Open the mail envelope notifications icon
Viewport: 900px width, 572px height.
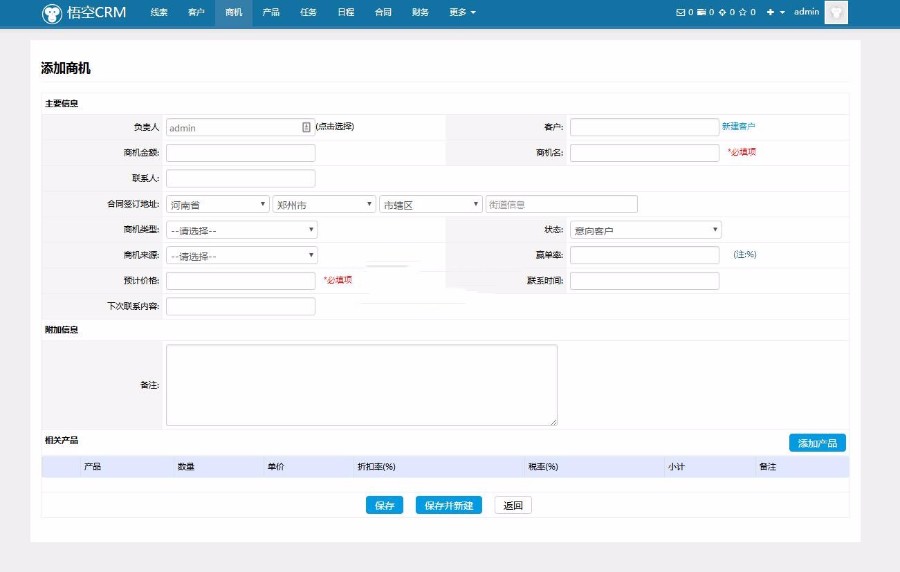pos(680,12)
